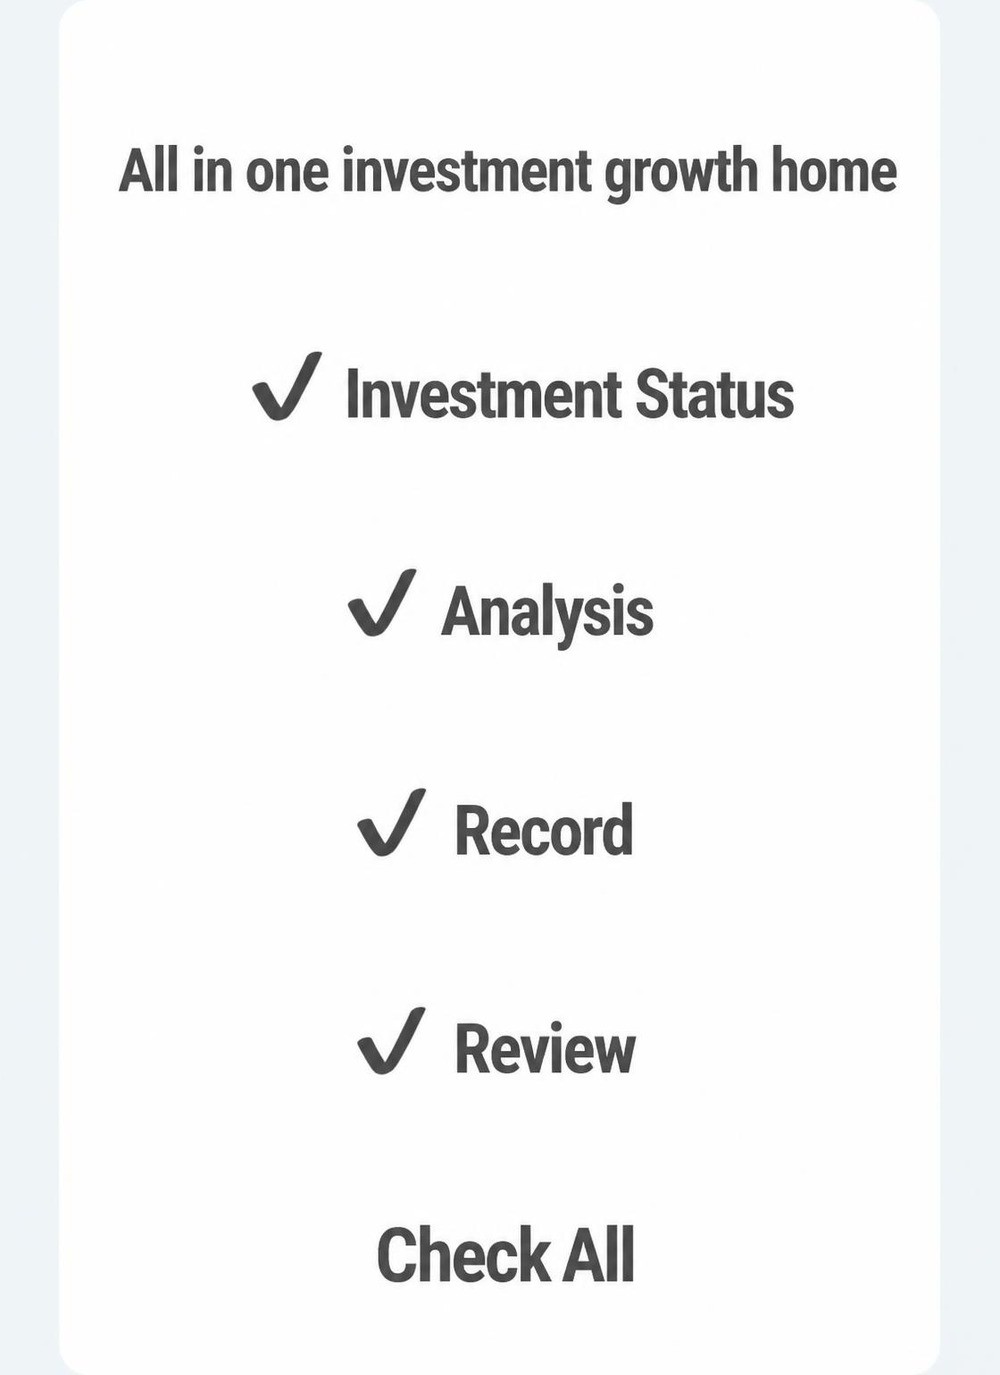Click the word 'Investment' in the checklist row
This screenshot has height=1375, width=1000.
484,394
